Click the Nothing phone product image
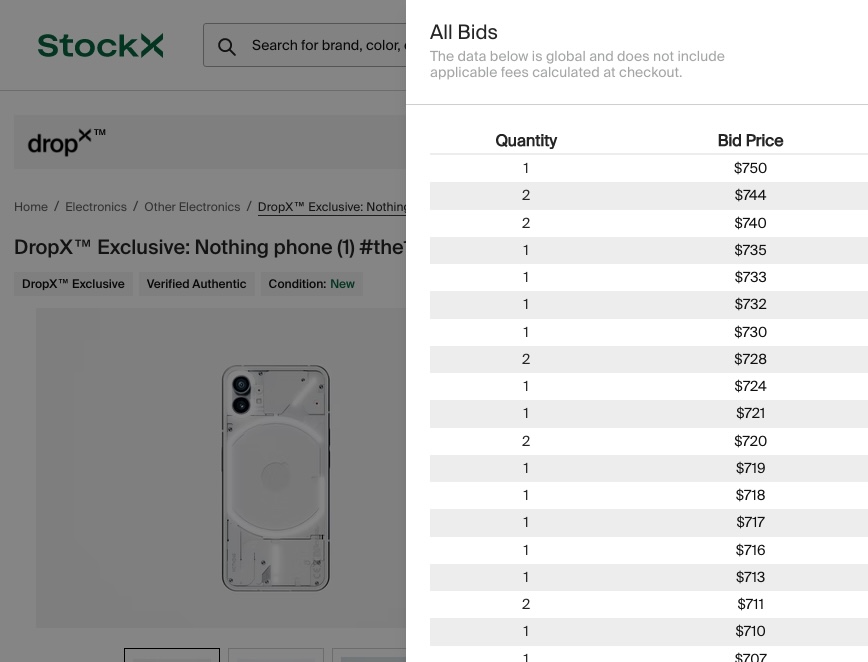The image size is (868, 662). (x=275, y=478)
